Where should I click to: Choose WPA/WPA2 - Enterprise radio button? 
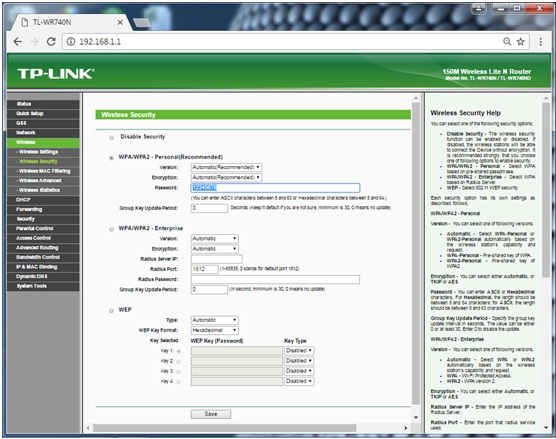coord(111,229)
